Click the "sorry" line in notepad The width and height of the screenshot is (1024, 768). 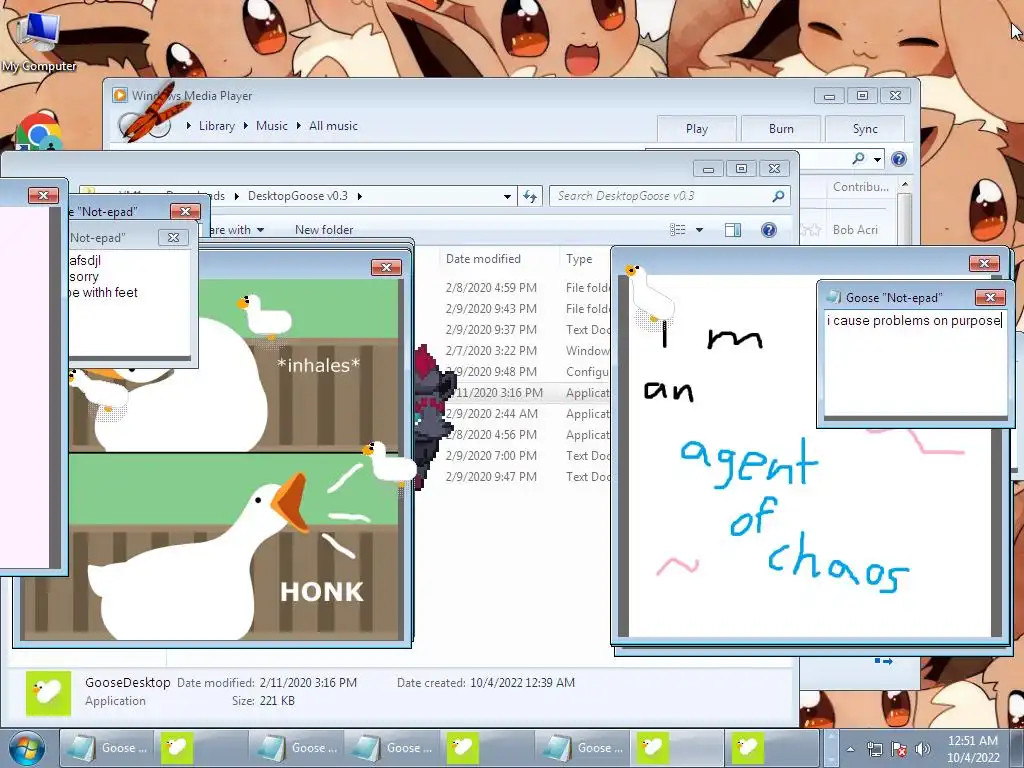point(84,276)
